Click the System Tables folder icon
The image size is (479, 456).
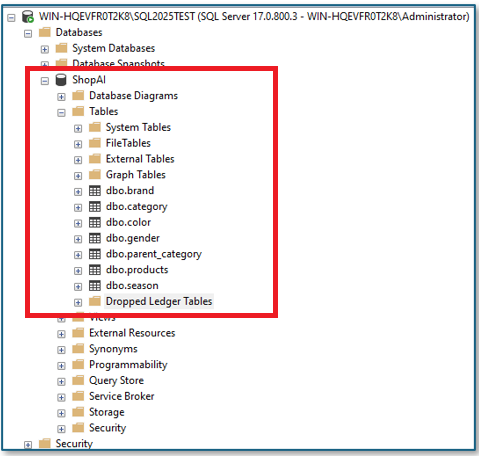pyautogui.click(x=95, y=127)
